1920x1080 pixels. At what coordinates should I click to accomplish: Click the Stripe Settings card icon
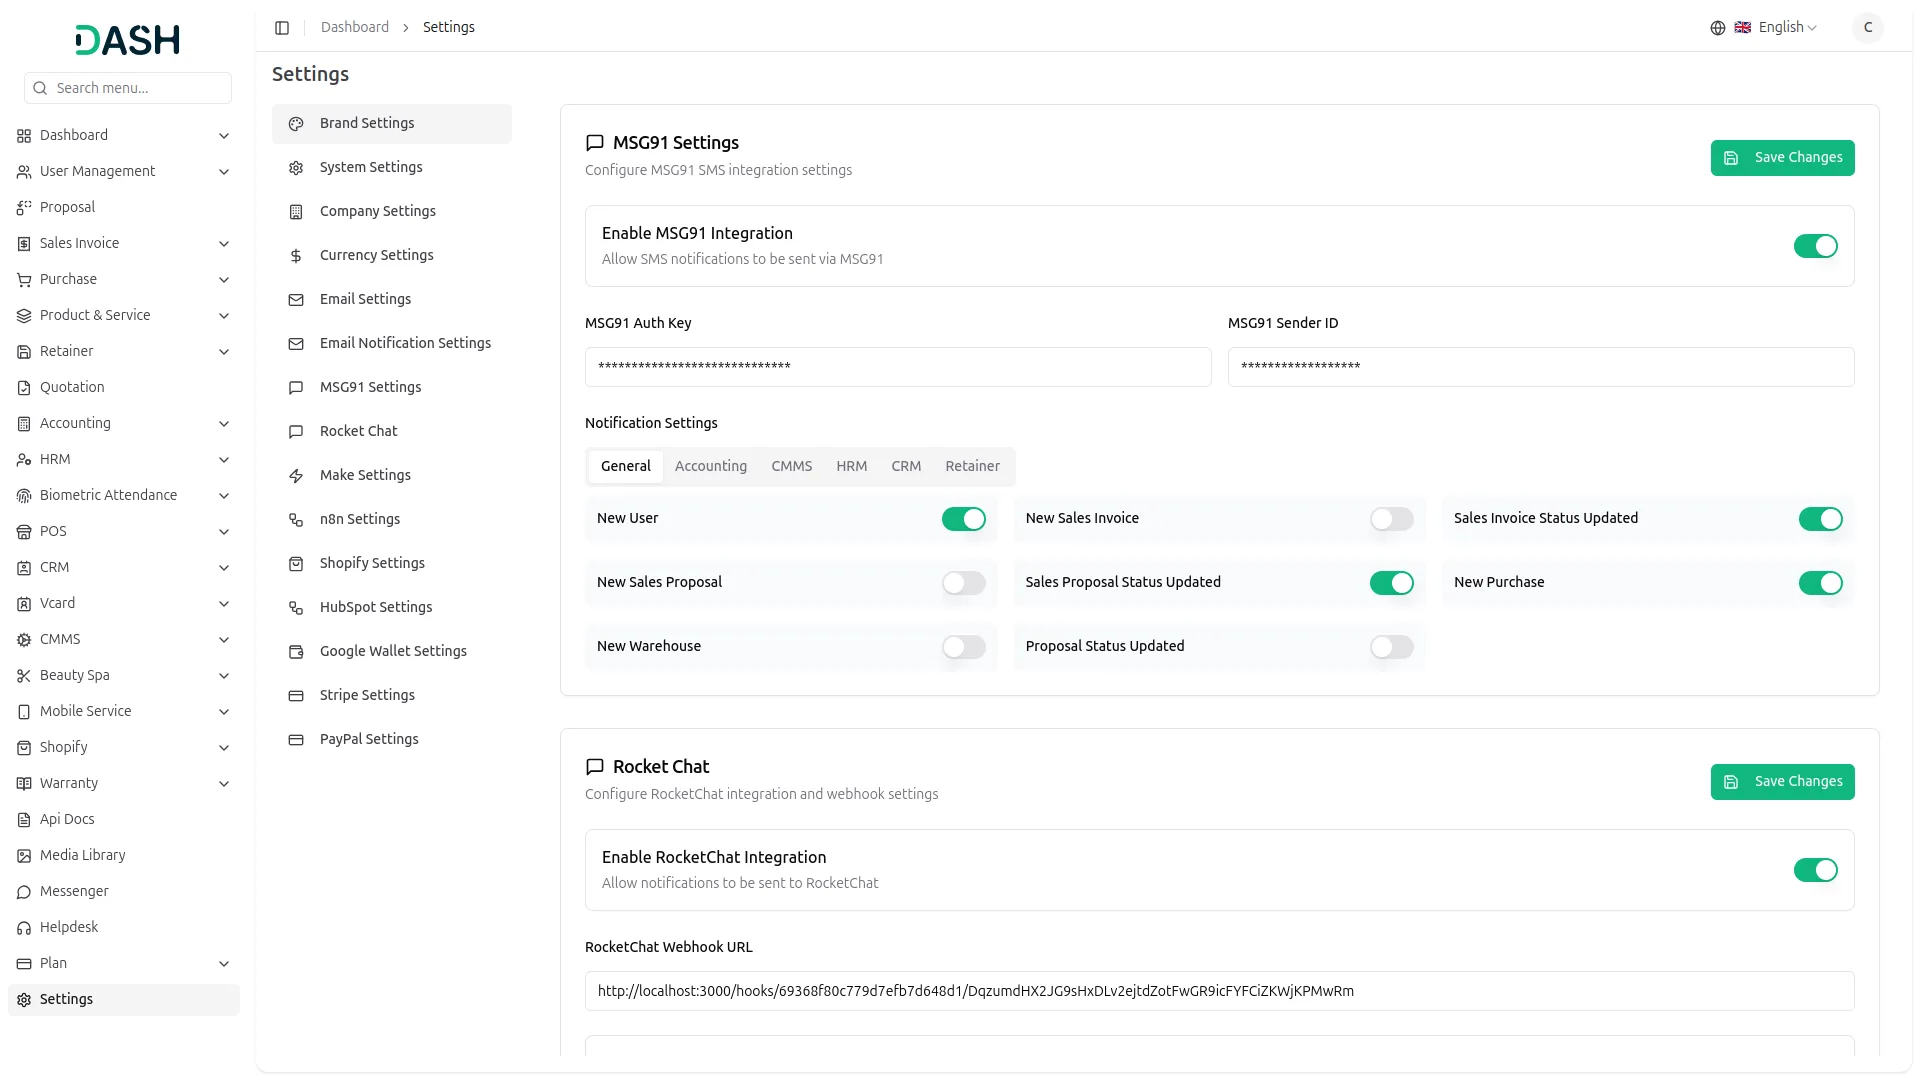(296, 696)
